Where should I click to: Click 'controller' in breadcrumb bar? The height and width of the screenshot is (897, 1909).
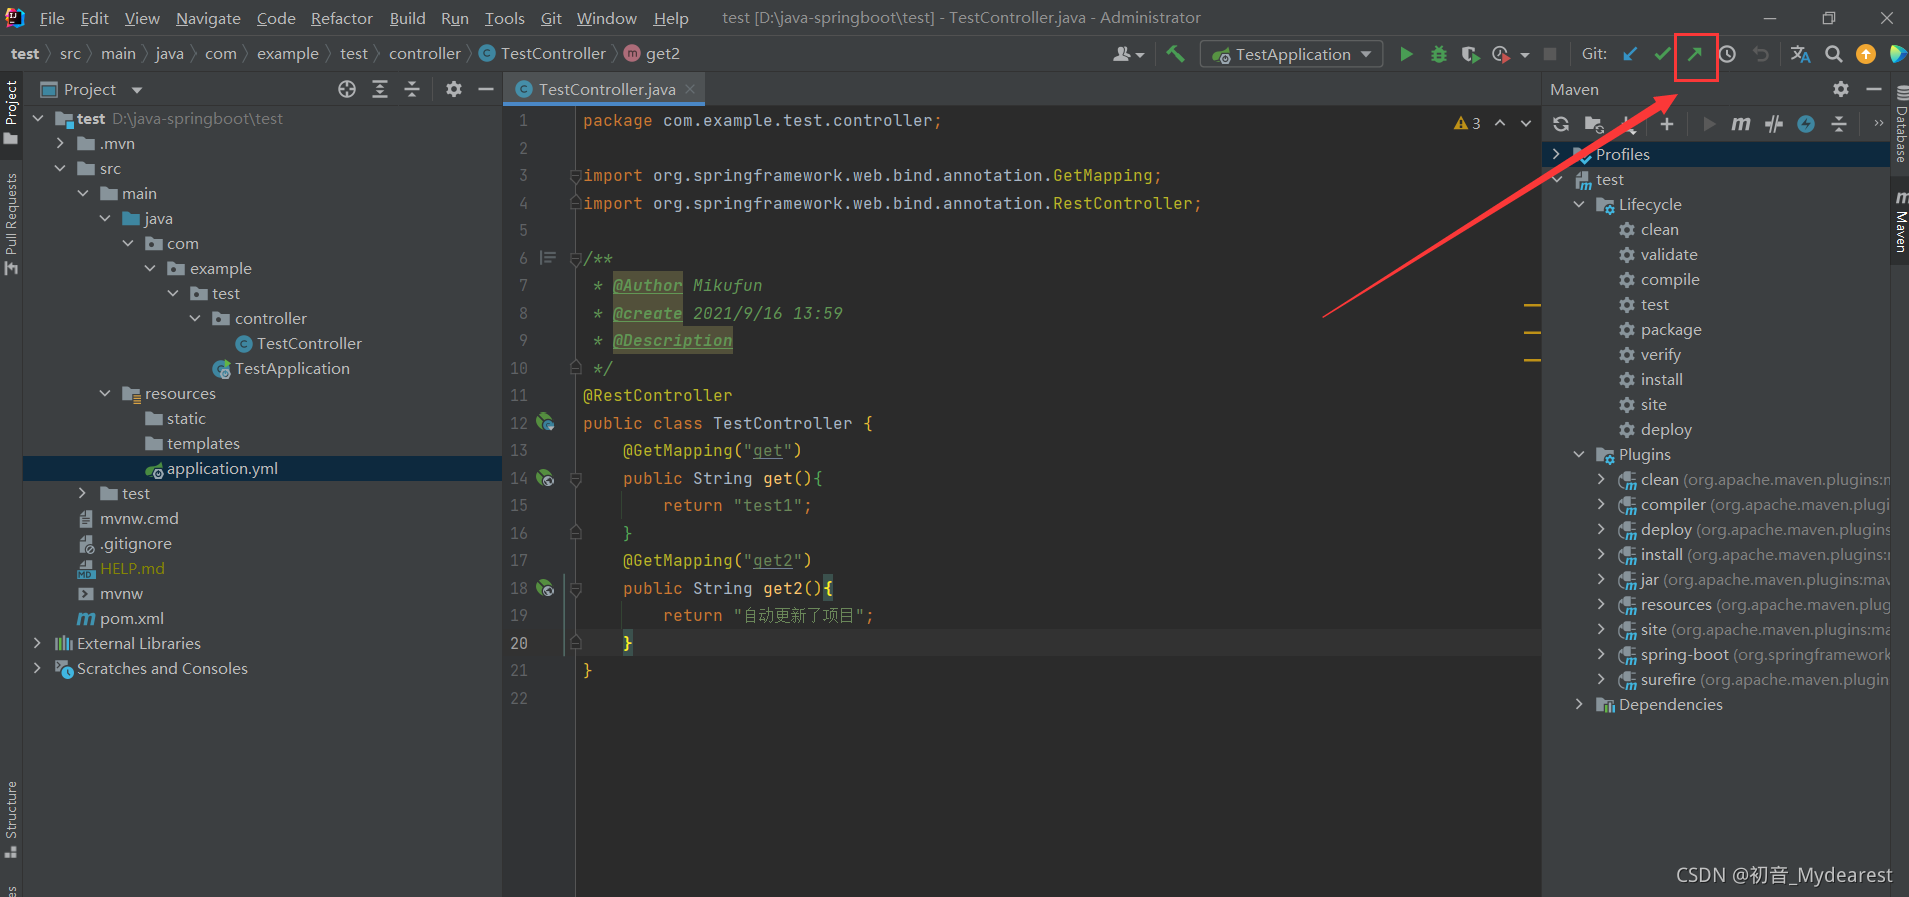point(425,54)
